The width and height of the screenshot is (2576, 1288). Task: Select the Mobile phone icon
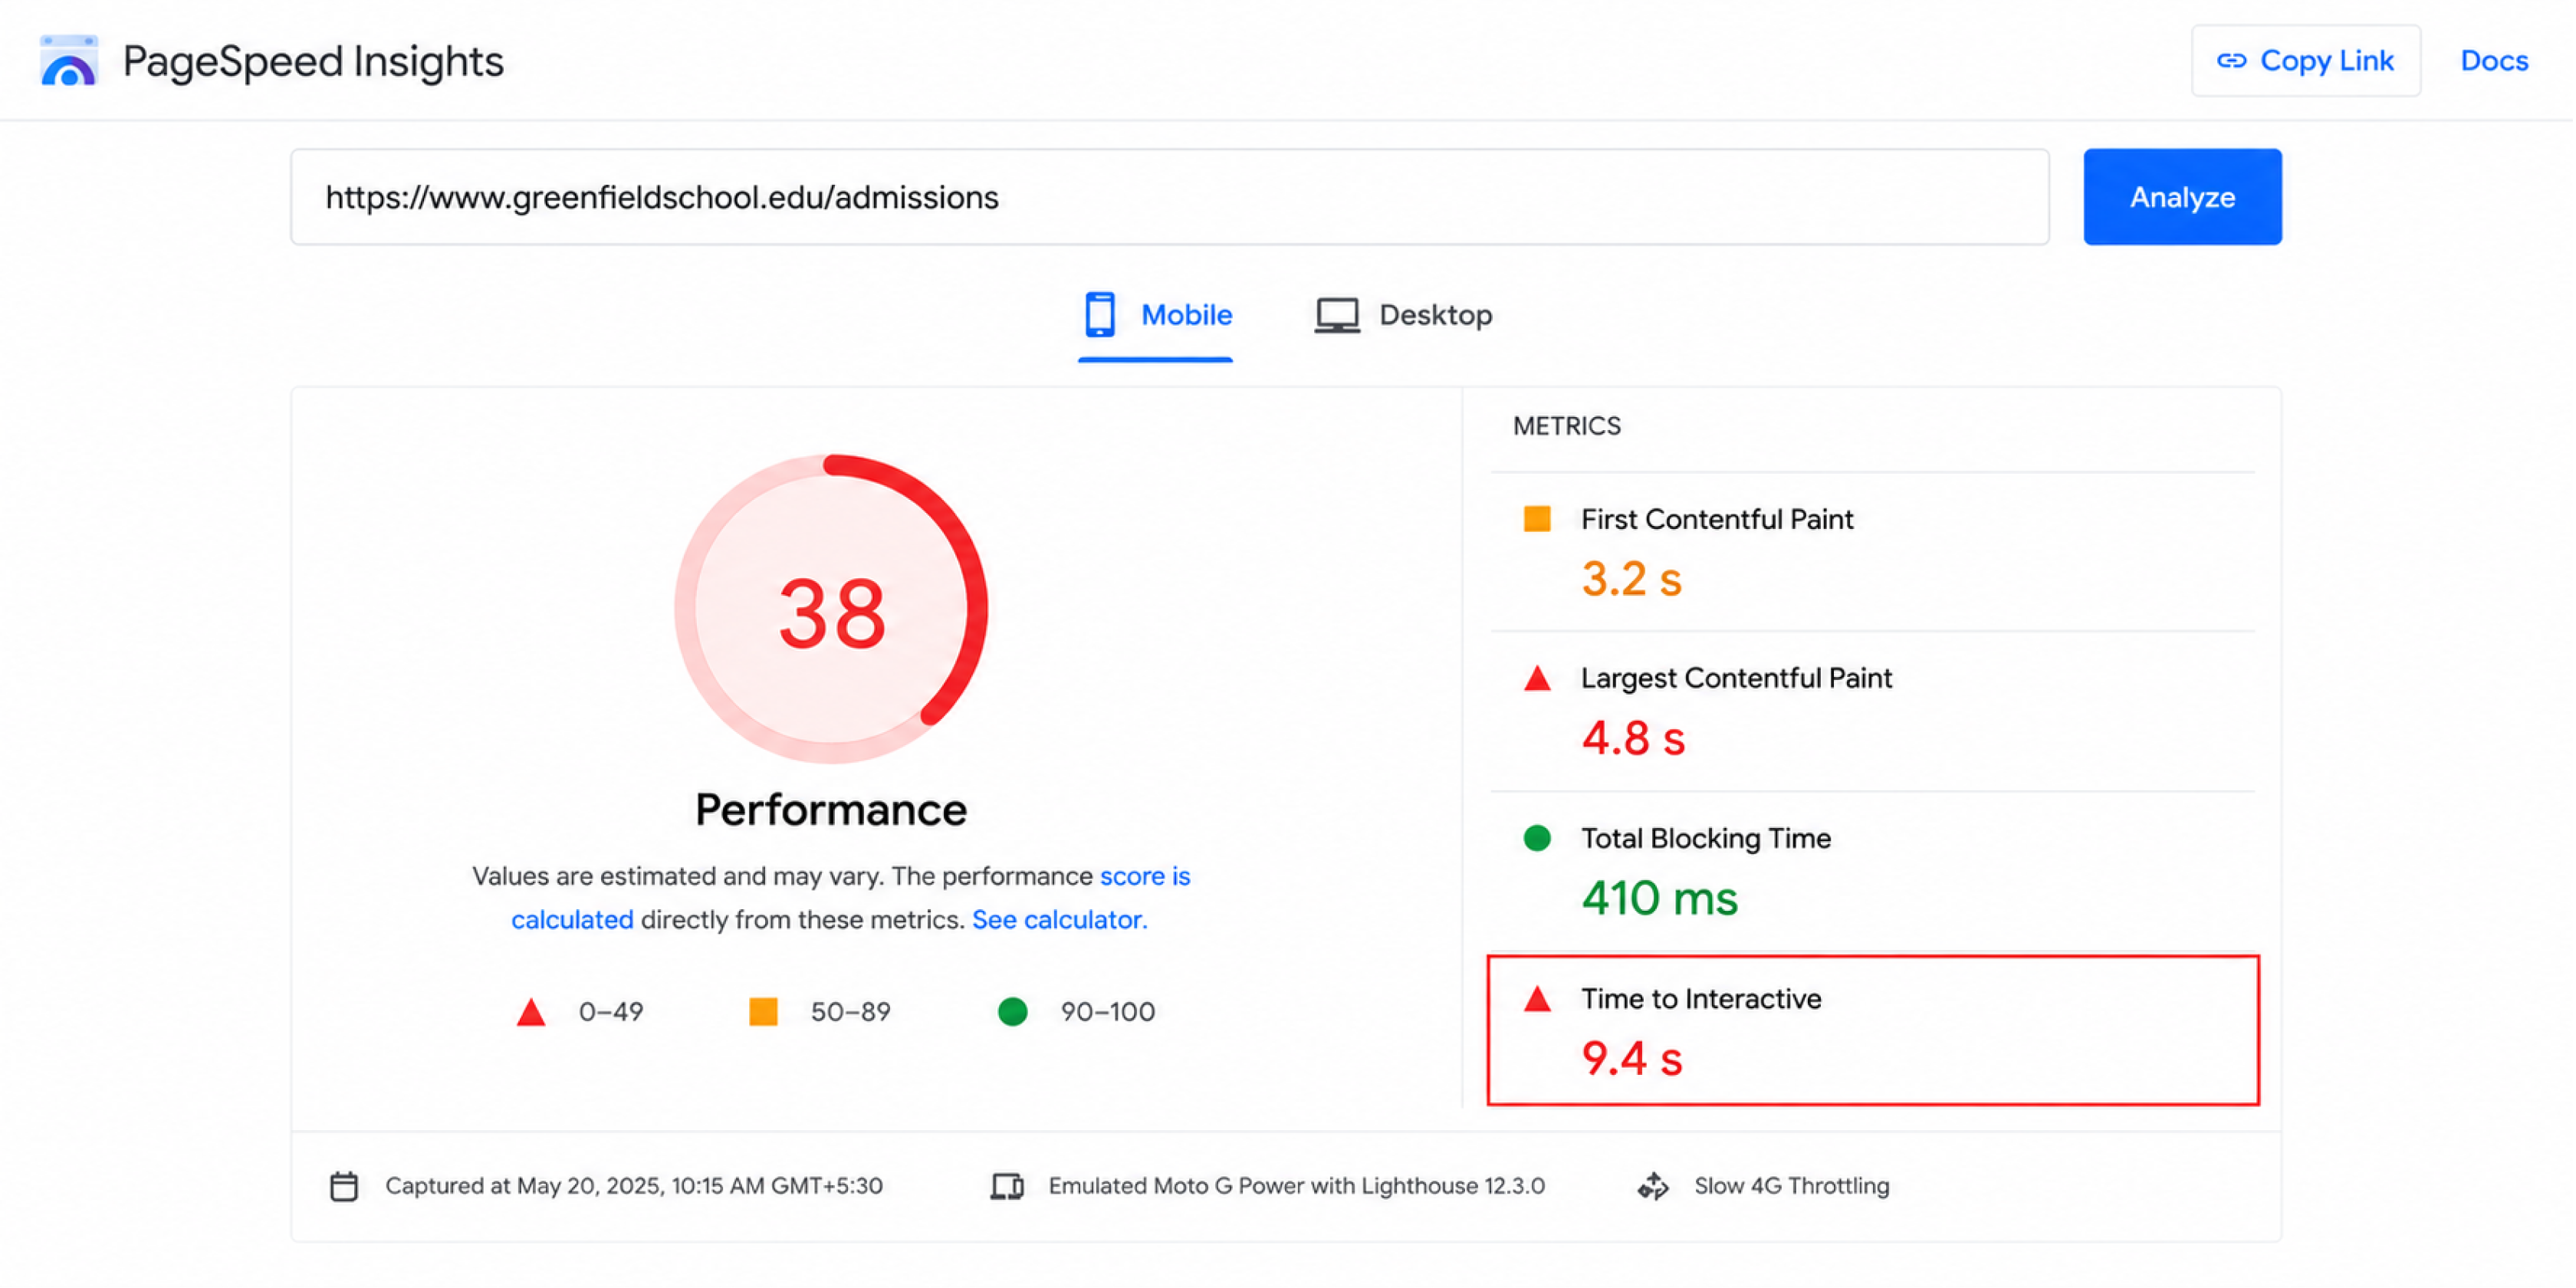tap(1100, 314)
